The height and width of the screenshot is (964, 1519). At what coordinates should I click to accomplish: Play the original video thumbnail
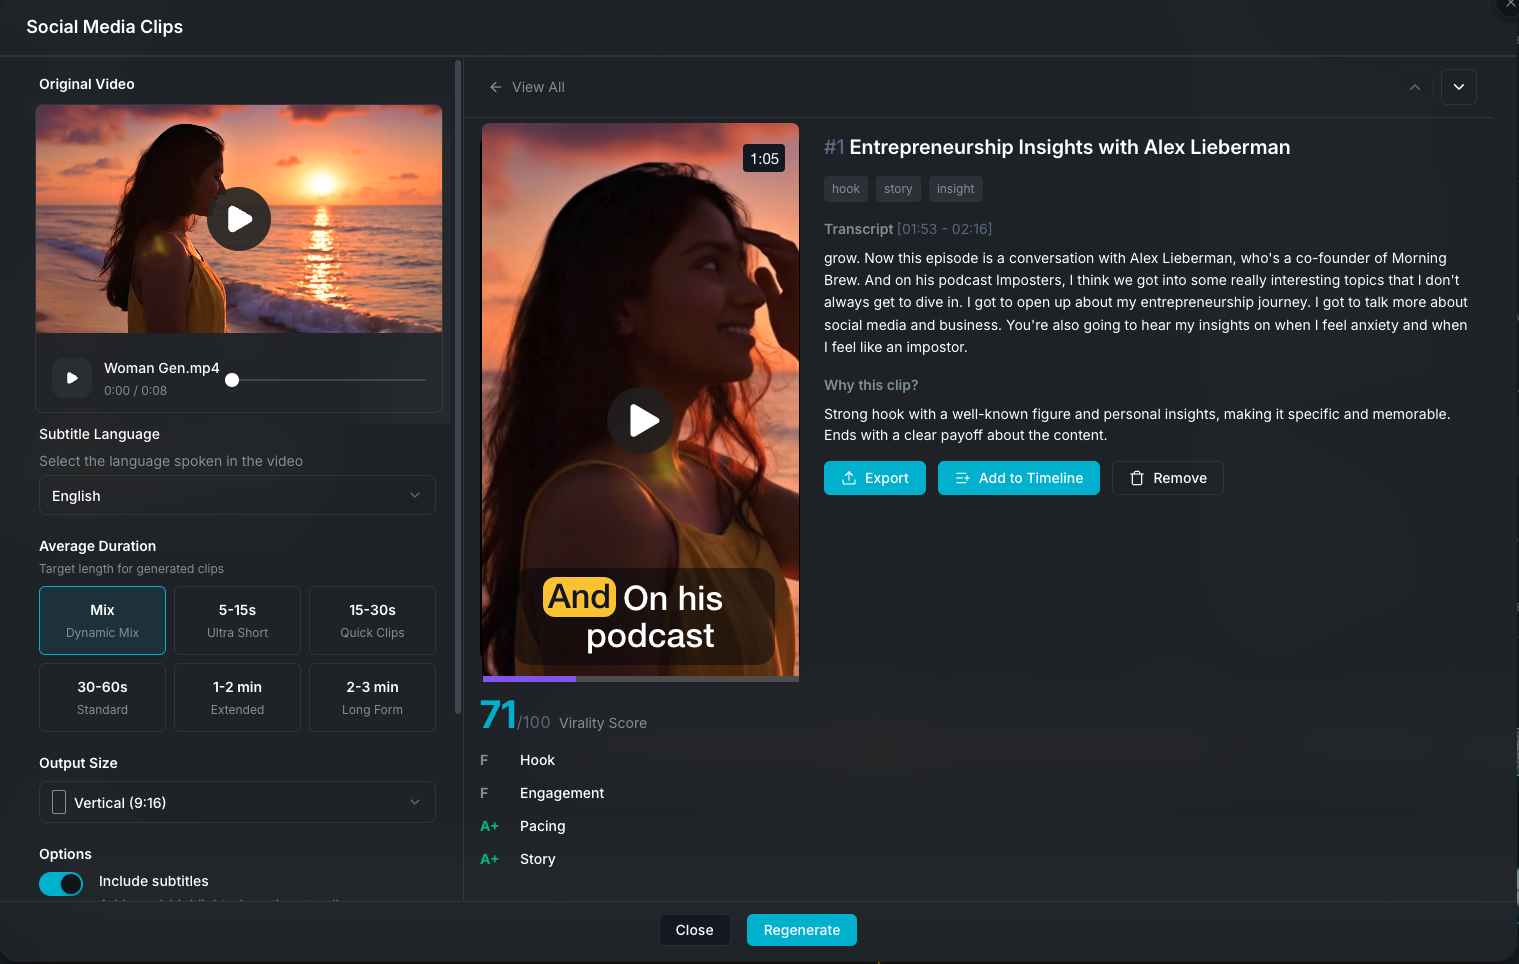[239, 219]
